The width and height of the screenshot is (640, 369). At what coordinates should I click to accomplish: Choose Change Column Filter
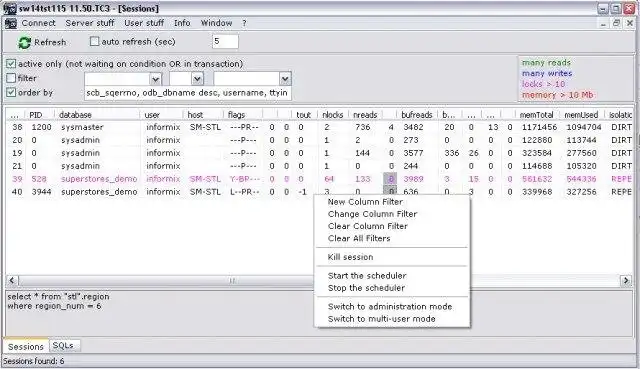tap(372, 214)
